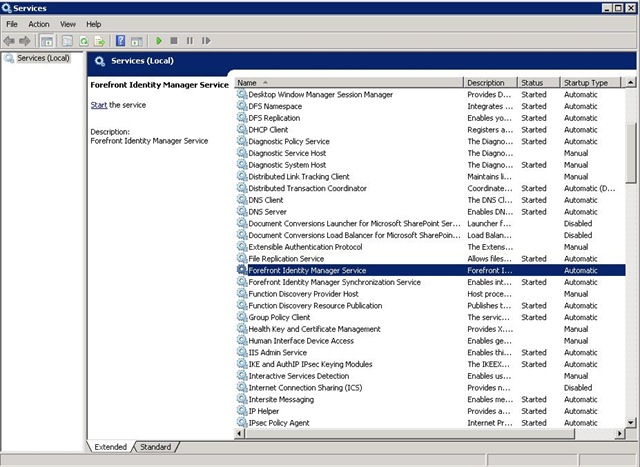Select the DFS Namespace service

tap(430, 106)
